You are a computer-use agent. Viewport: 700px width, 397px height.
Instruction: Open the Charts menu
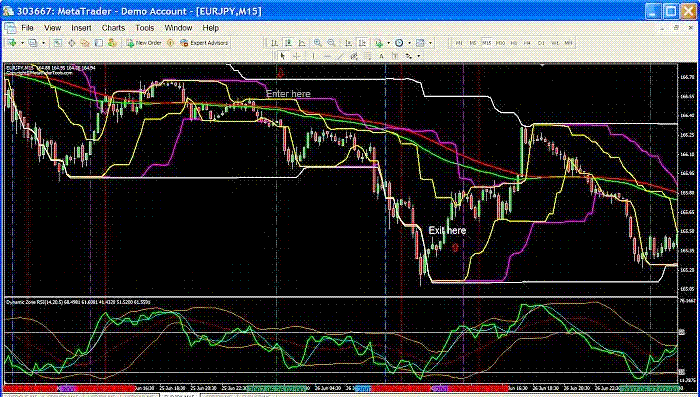113,28
